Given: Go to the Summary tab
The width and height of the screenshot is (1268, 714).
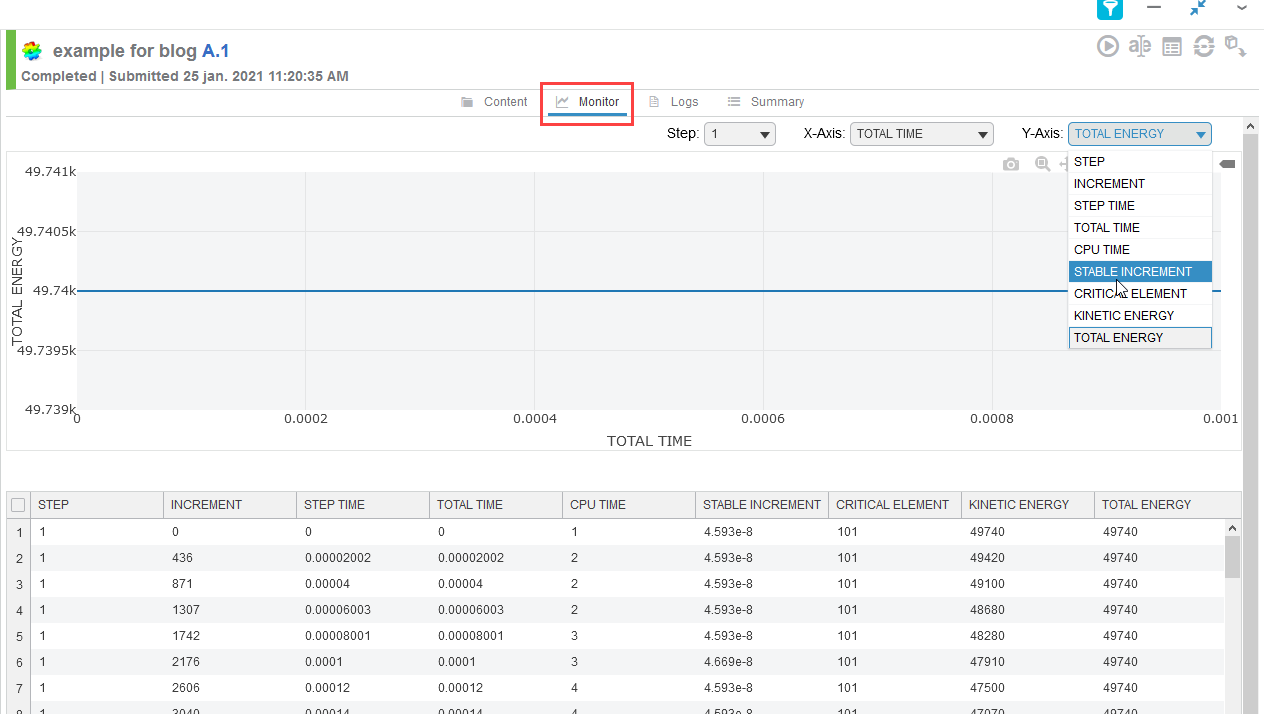Looking at the screenshot, I should [766, 102].
